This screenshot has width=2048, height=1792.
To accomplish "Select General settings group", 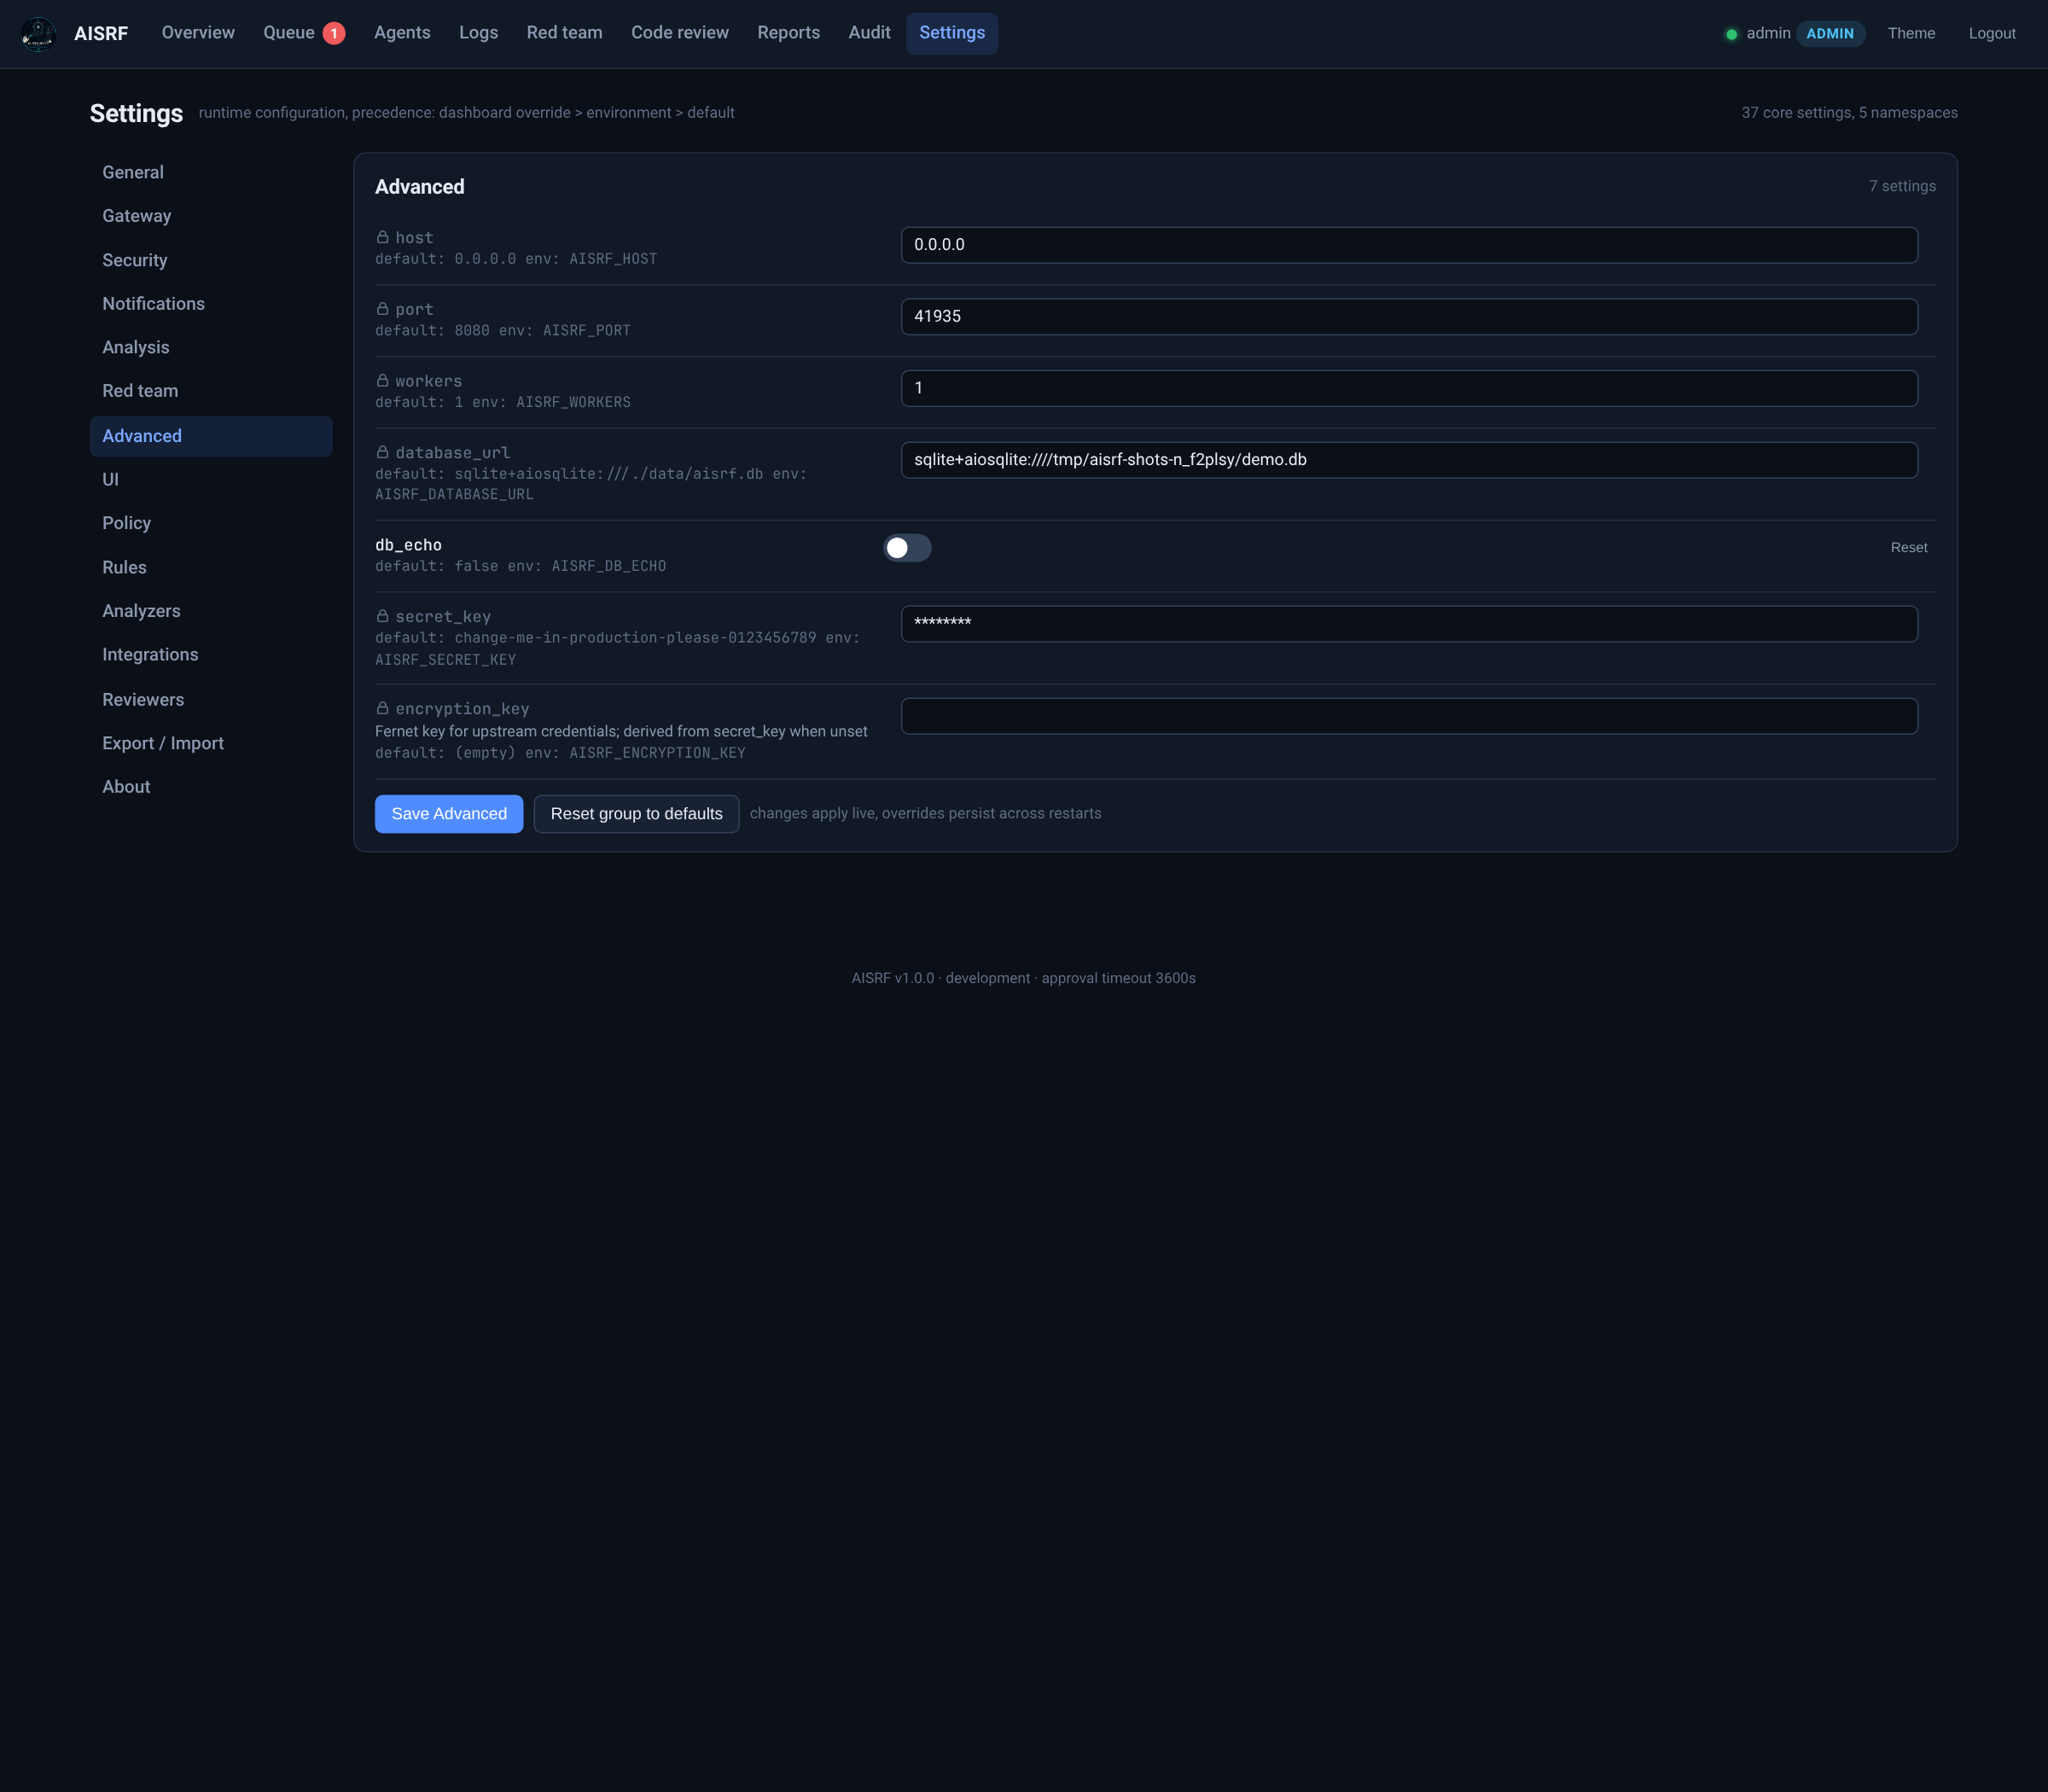I will [211, 173].
